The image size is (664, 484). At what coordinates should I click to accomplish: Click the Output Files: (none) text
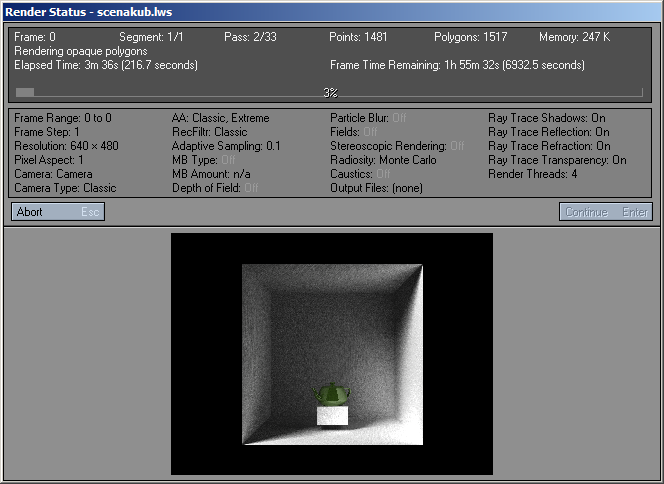[x=376, y=188]
